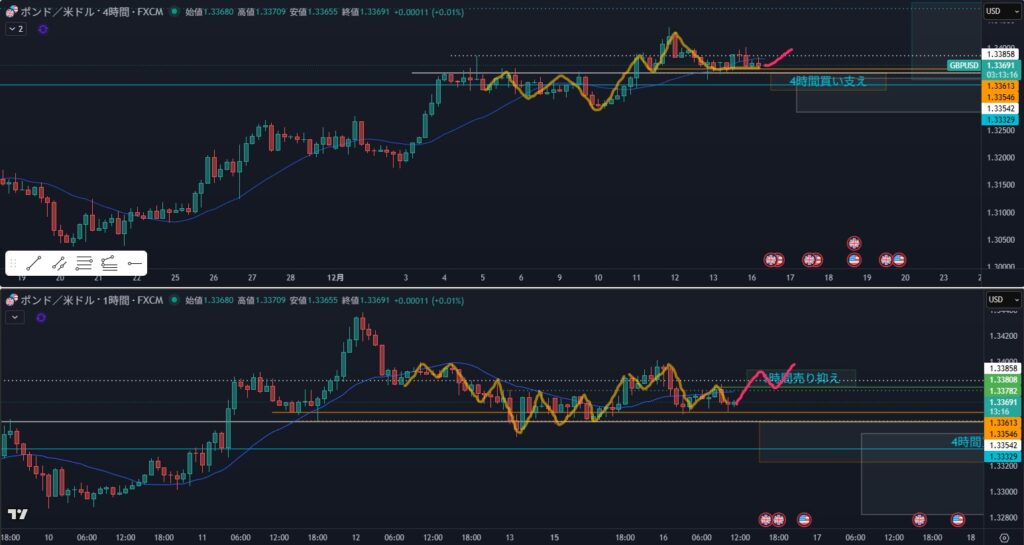Choose the horizontal lines channel tool

(x=84, y=264)
